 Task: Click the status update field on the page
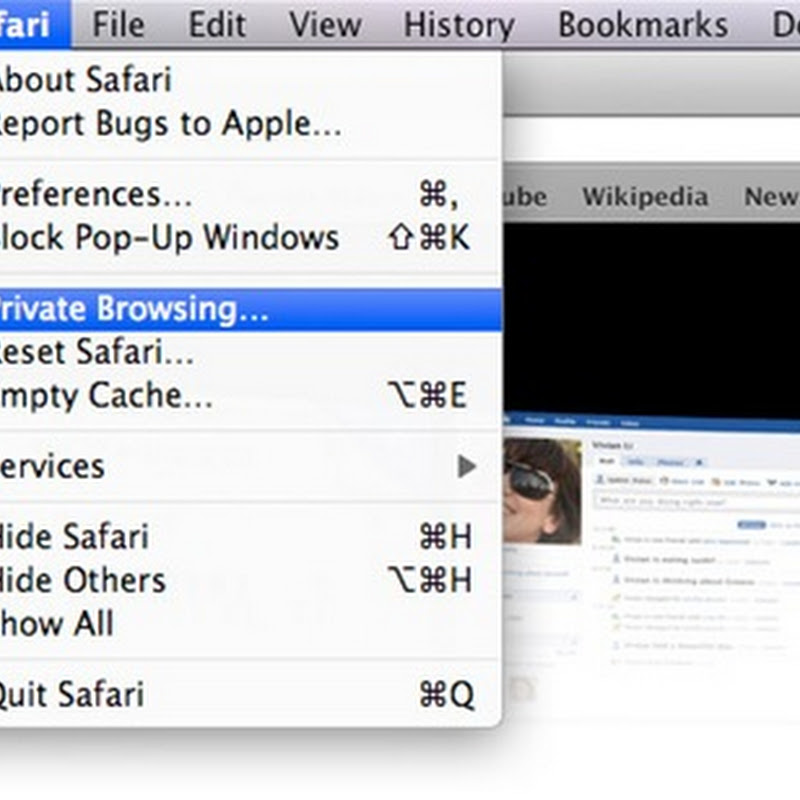point(696,501)
